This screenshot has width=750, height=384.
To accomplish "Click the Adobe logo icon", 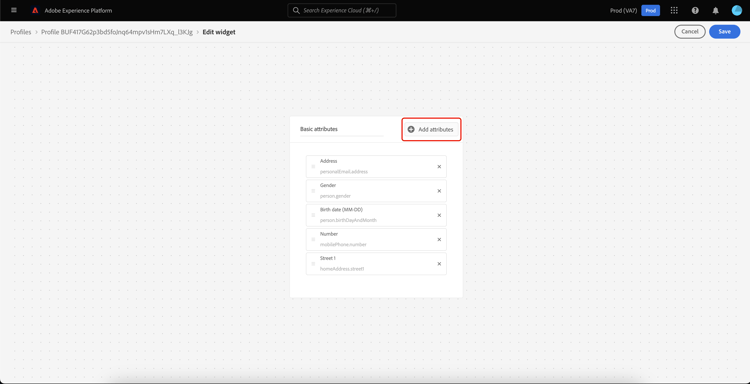I will point(35,10).
